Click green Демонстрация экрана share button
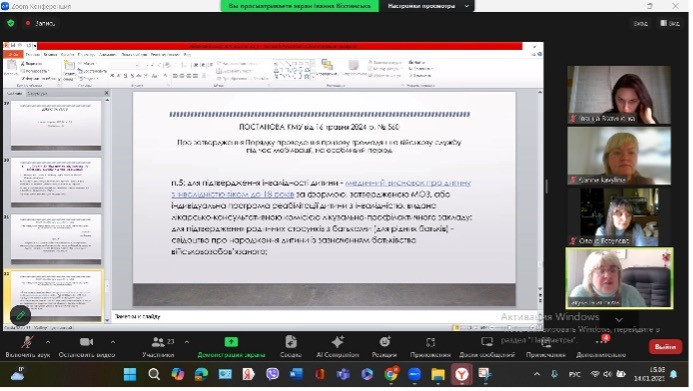The height and width of the screenshot is (391, 693). tap(231, 346)
